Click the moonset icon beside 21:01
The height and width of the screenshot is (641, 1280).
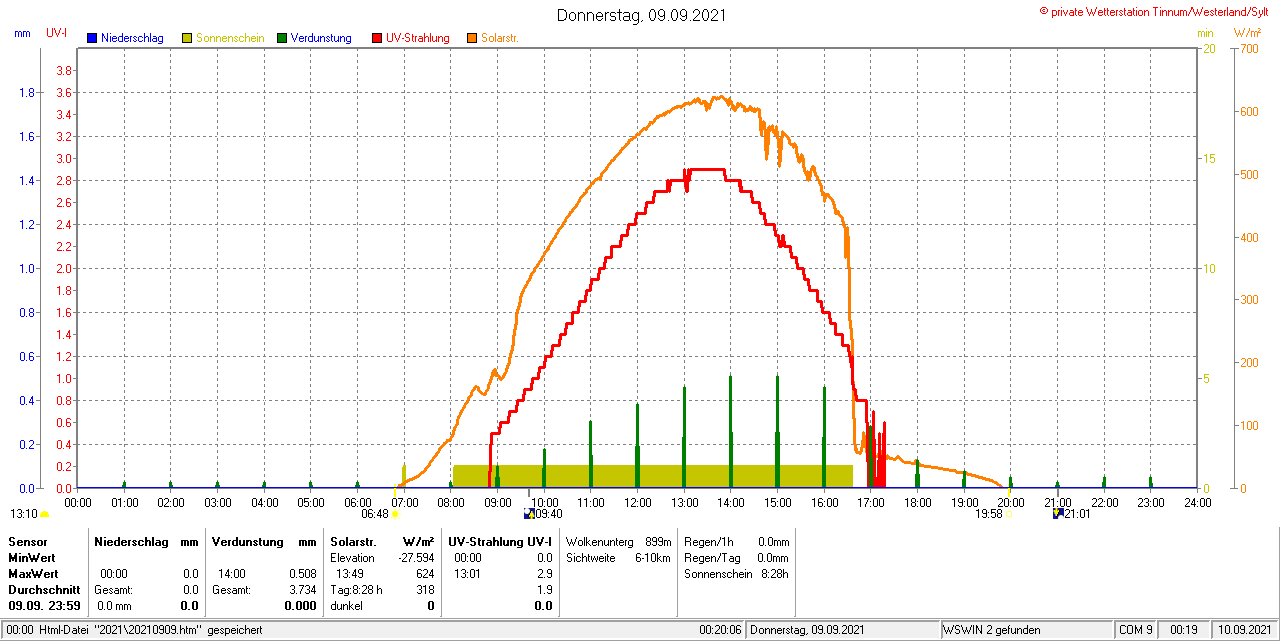click(x=1056, y=514)
